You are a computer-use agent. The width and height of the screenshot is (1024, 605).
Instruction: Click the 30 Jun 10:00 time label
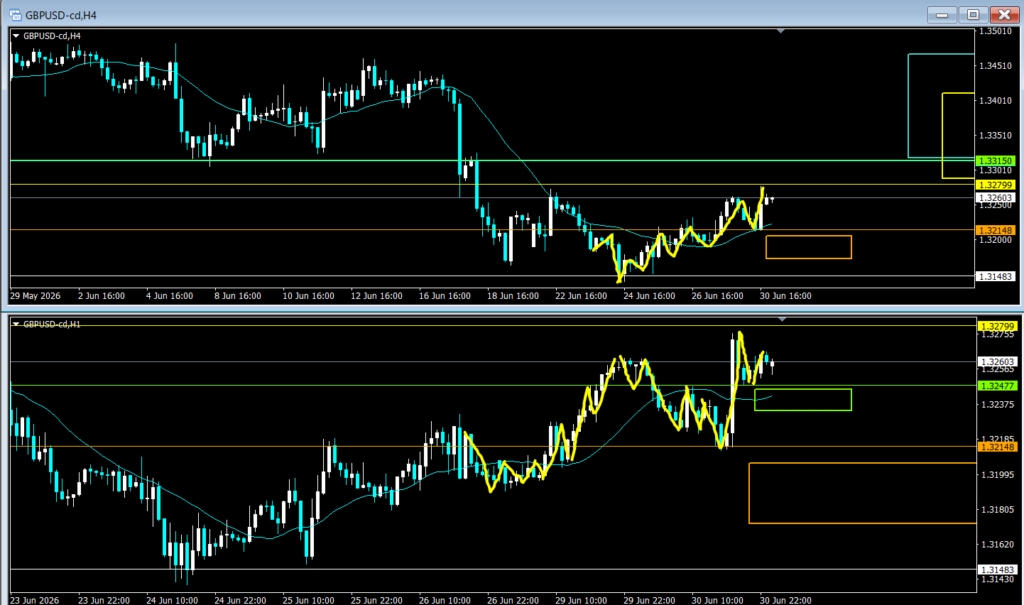click(717, 600)
